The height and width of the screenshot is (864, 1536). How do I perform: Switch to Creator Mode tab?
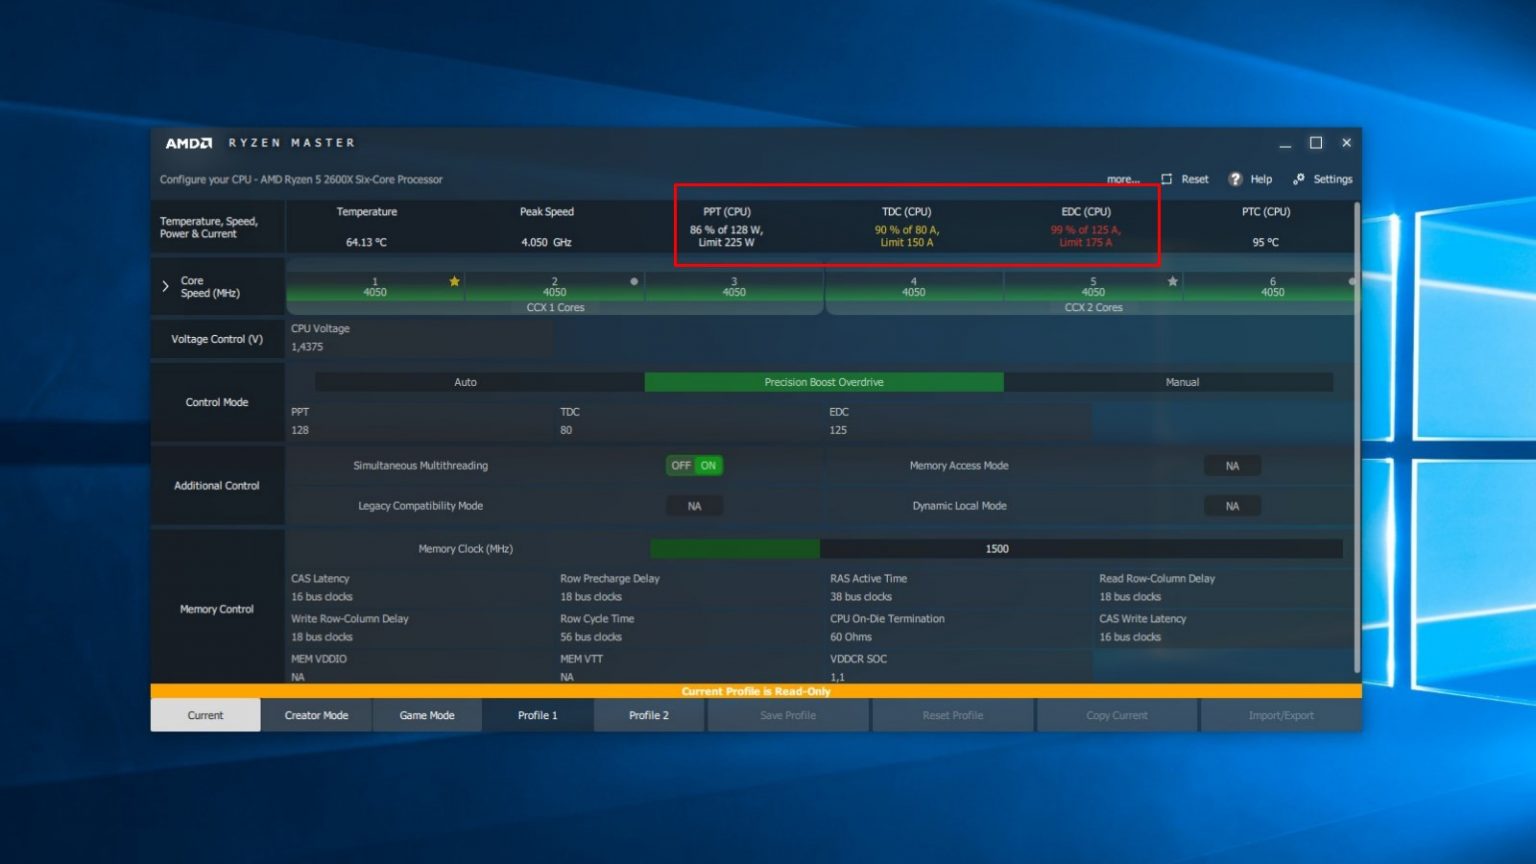tap(316, 715)
